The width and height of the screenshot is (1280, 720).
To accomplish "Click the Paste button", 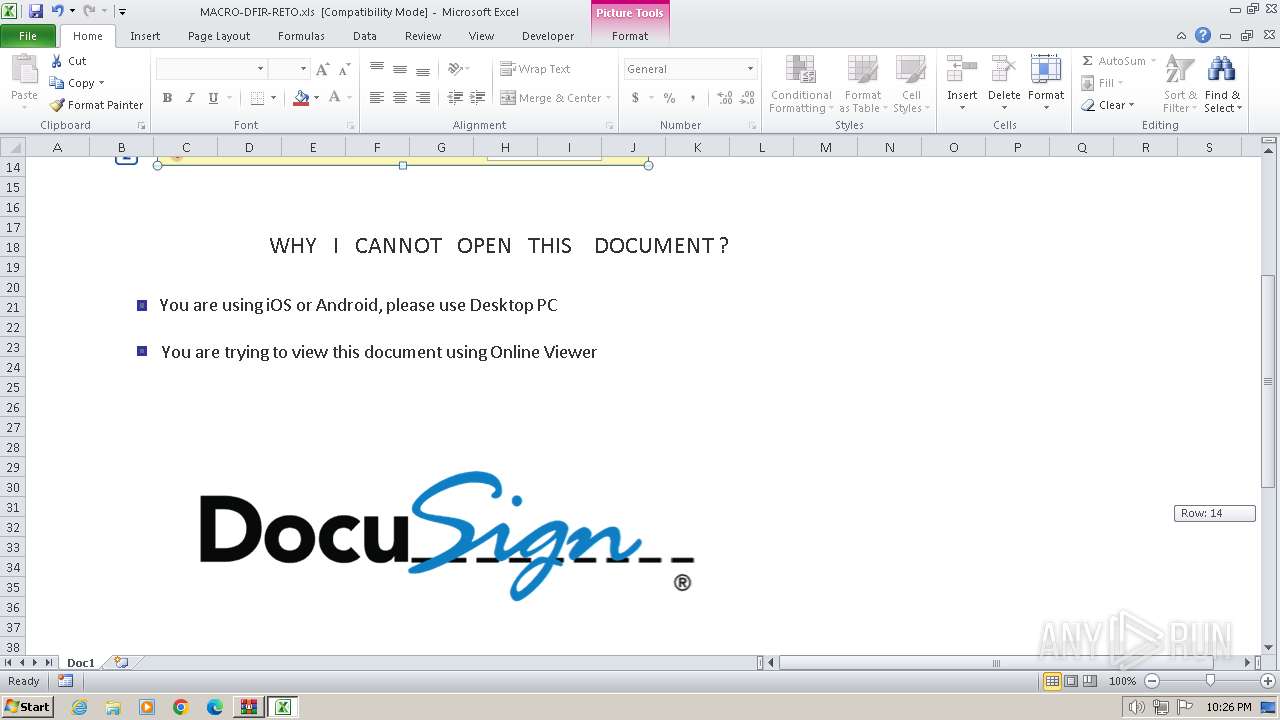I will click(24, 84).
